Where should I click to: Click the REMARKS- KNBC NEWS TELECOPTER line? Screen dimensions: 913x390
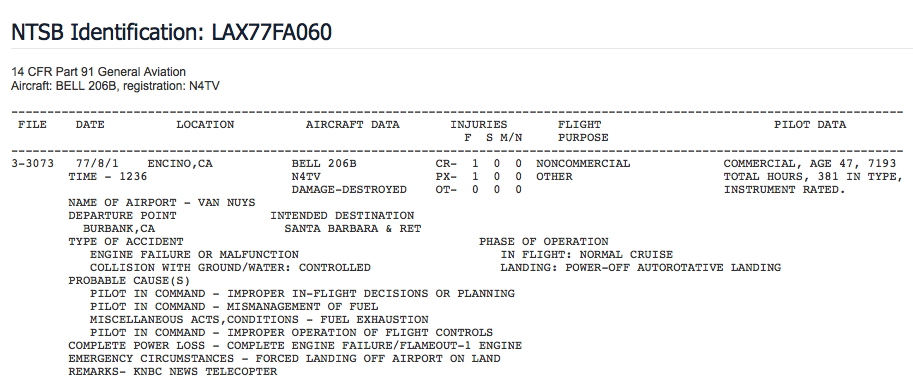tap(172, 371)
